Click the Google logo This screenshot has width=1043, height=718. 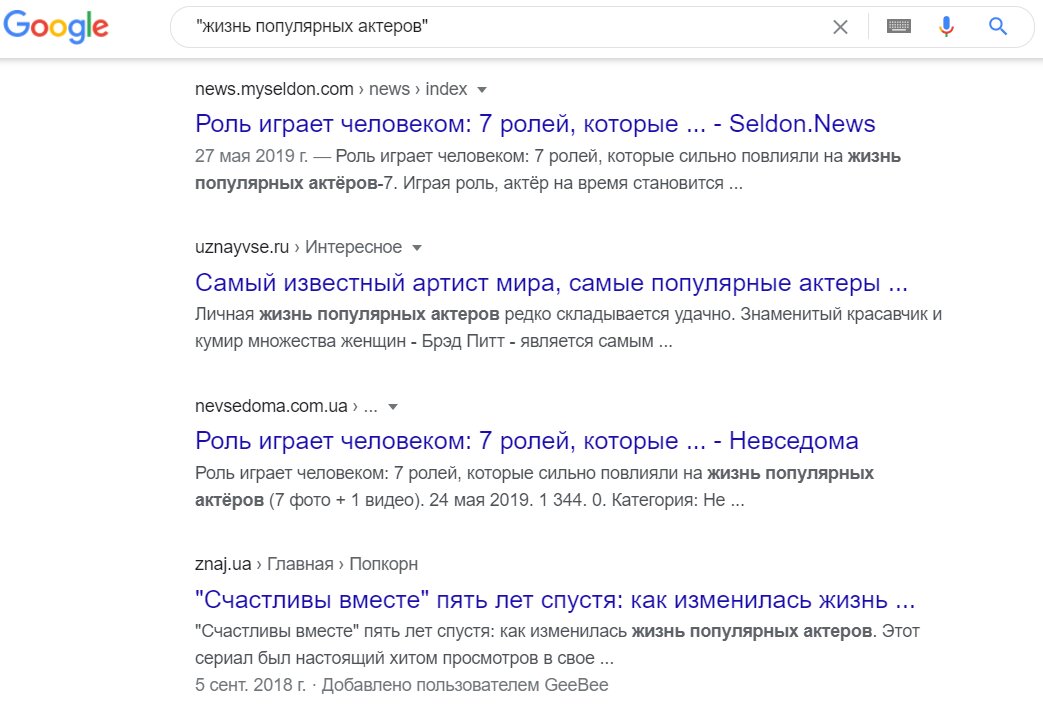click(56, 27)
